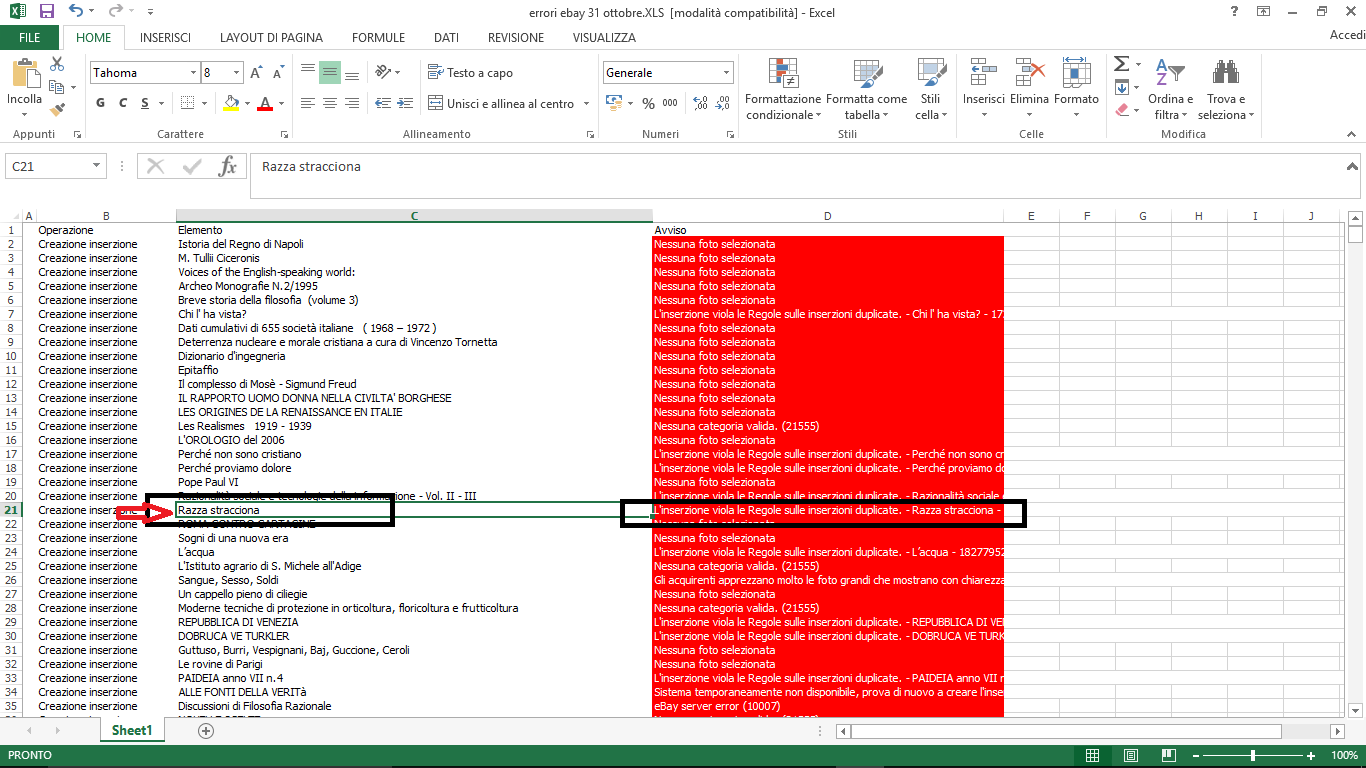Undo the last action
Screen dimensions: 1366x768
(x=76, y=12)
